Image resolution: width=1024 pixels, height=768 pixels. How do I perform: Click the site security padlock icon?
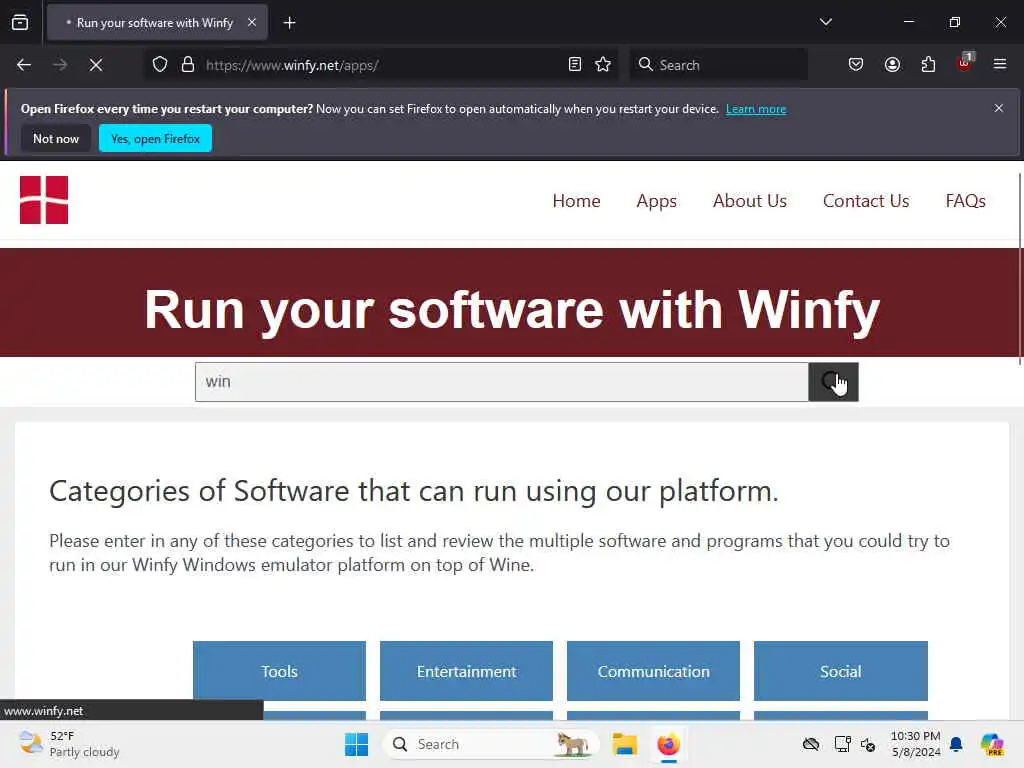188,65
